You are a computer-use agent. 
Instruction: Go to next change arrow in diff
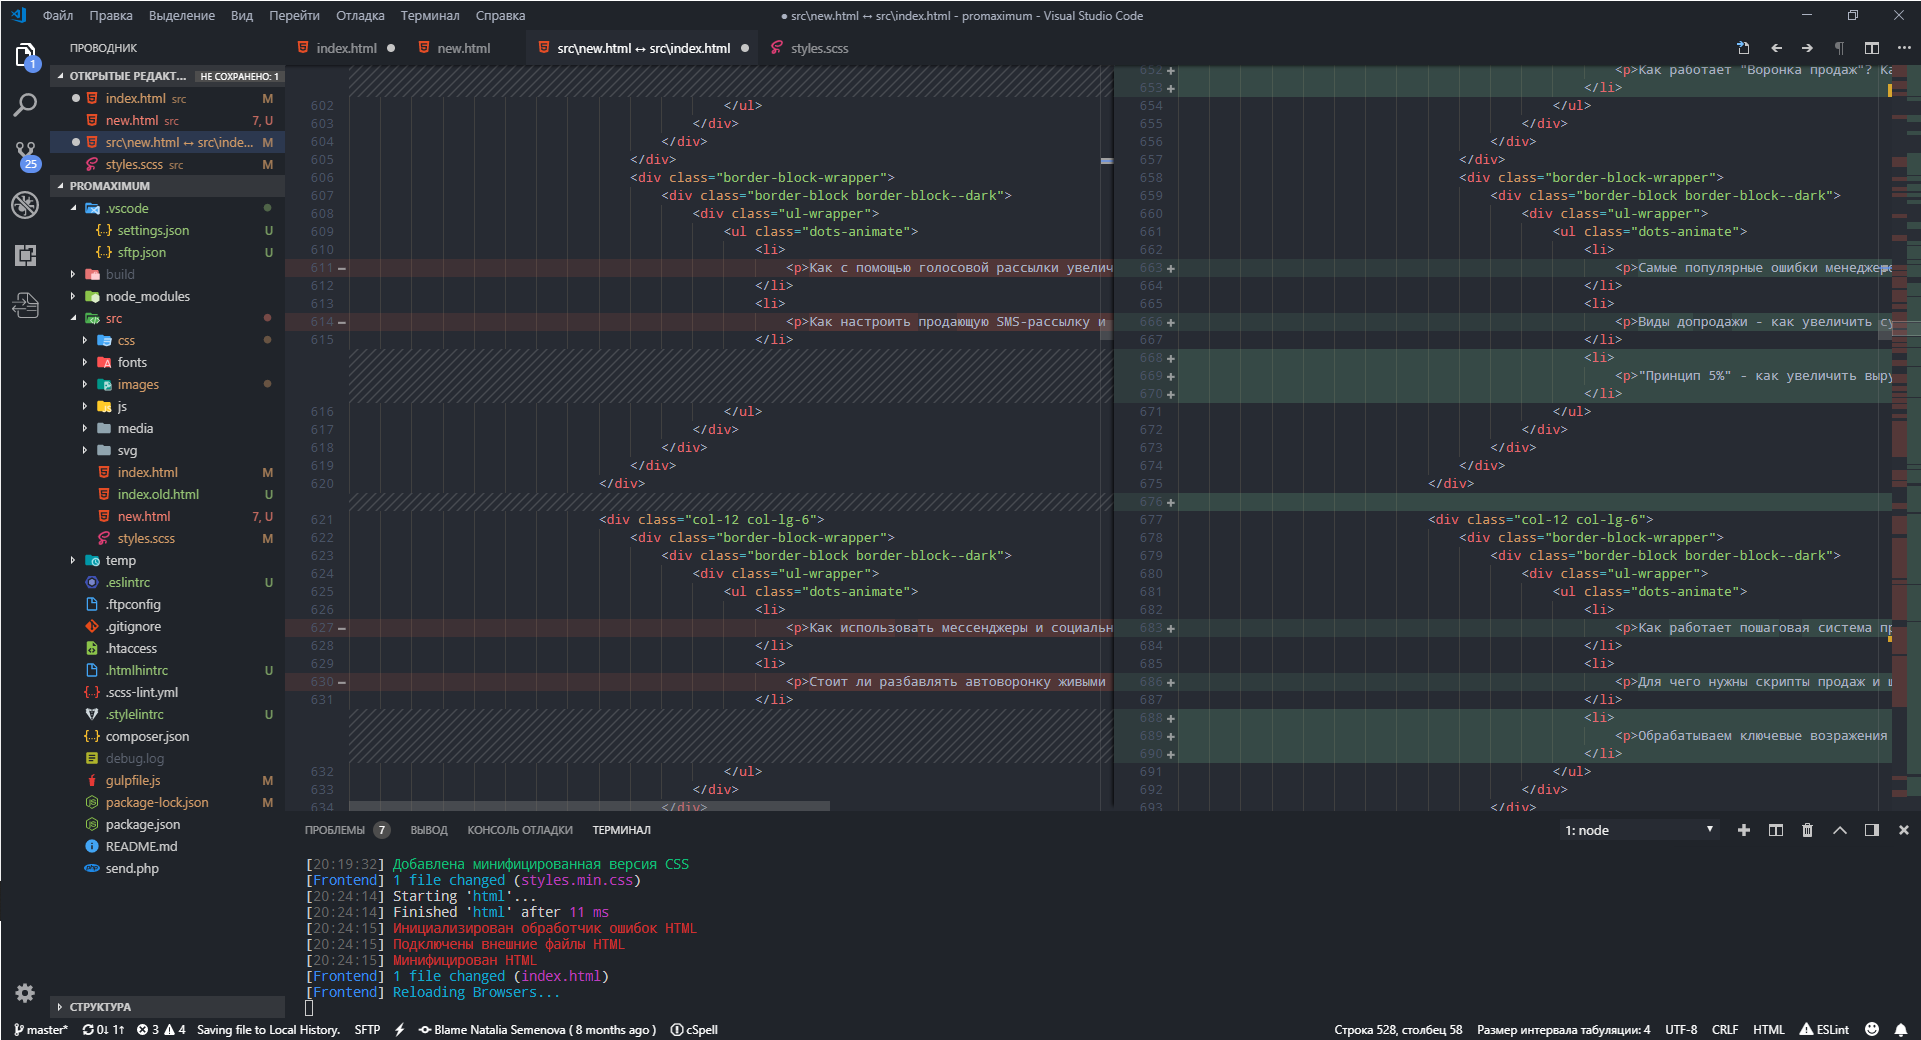coord(1807,48)
